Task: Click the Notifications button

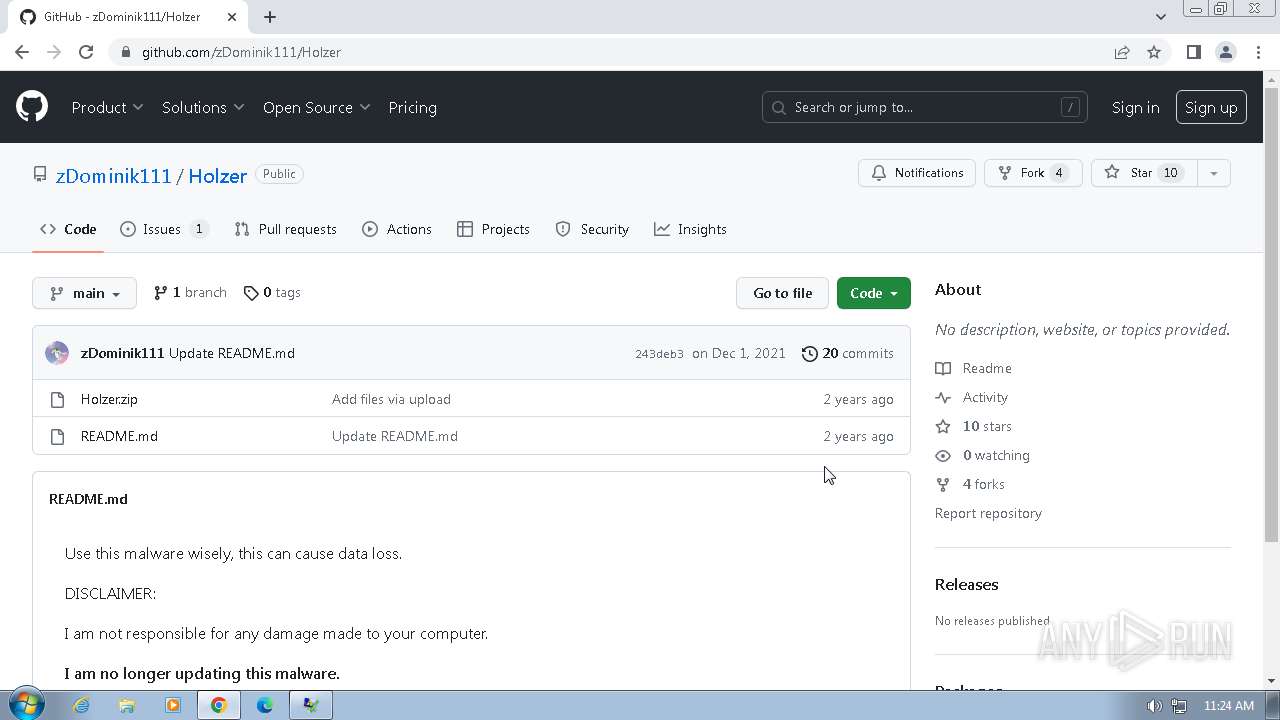Action: point(917,173)
